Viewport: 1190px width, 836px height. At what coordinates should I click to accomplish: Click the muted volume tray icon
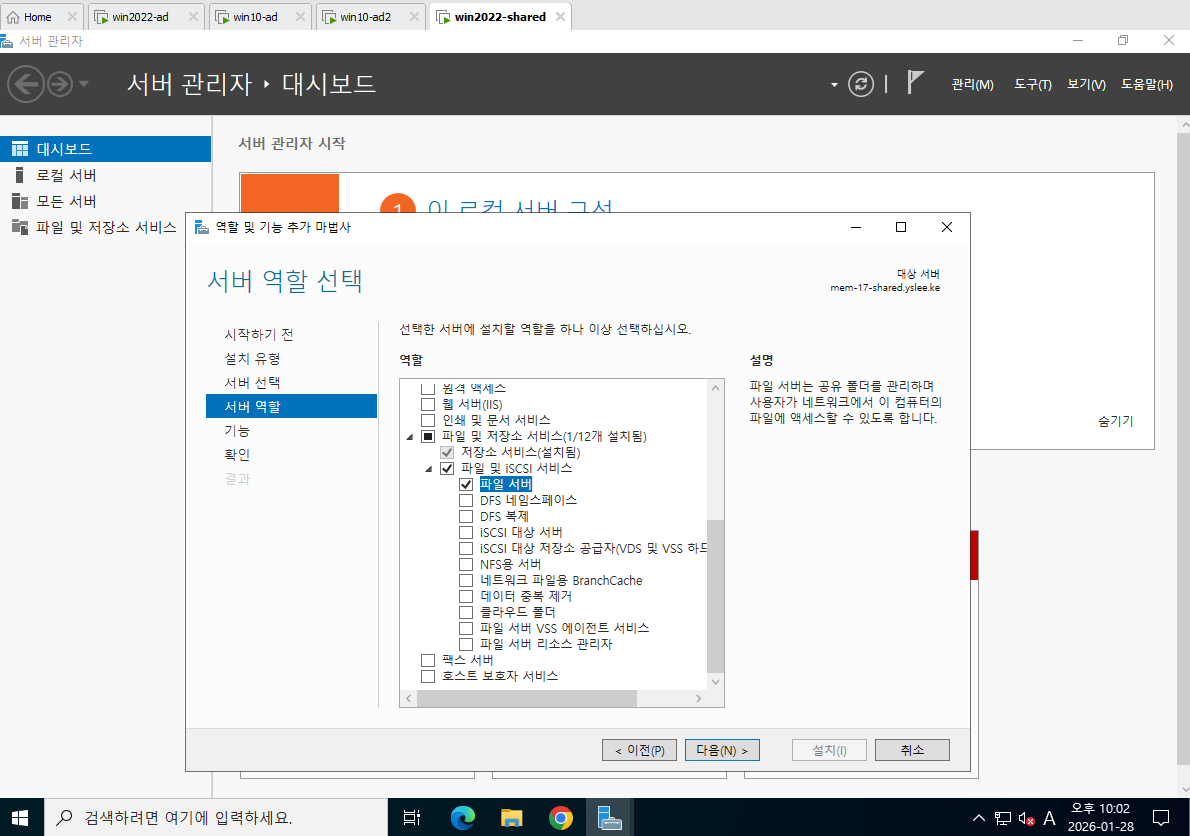[x=1026, y=819]
